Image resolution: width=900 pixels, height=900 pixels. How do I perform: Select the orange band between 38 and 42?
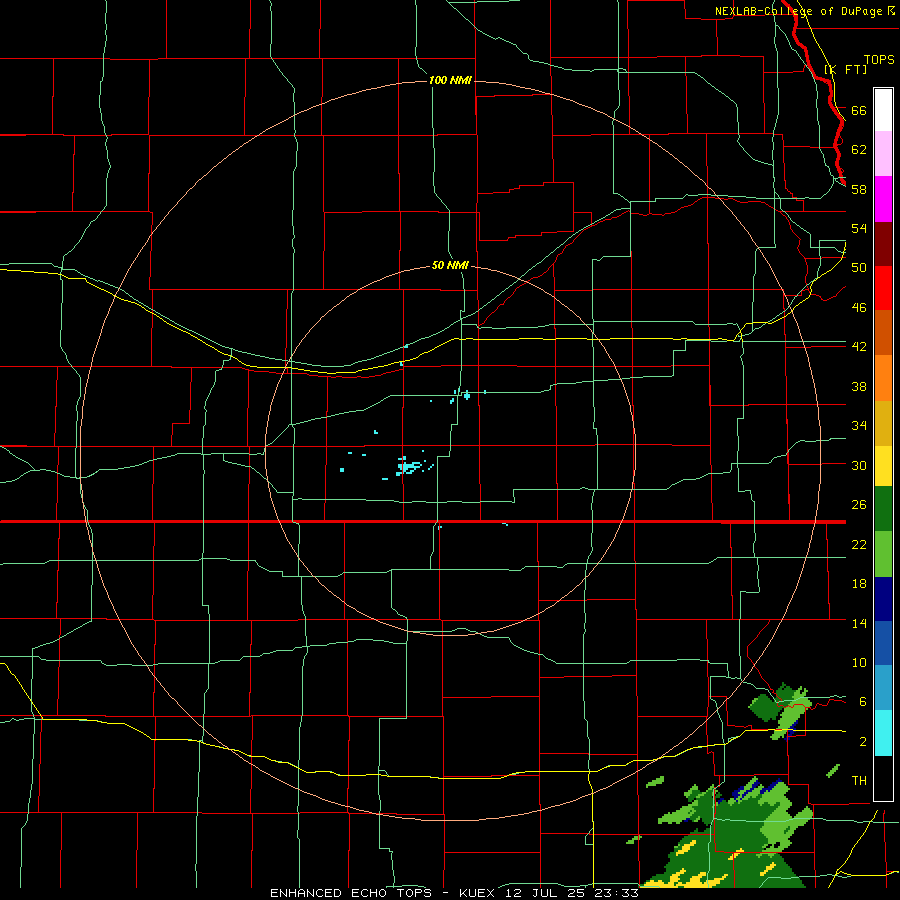click(883, 378)
